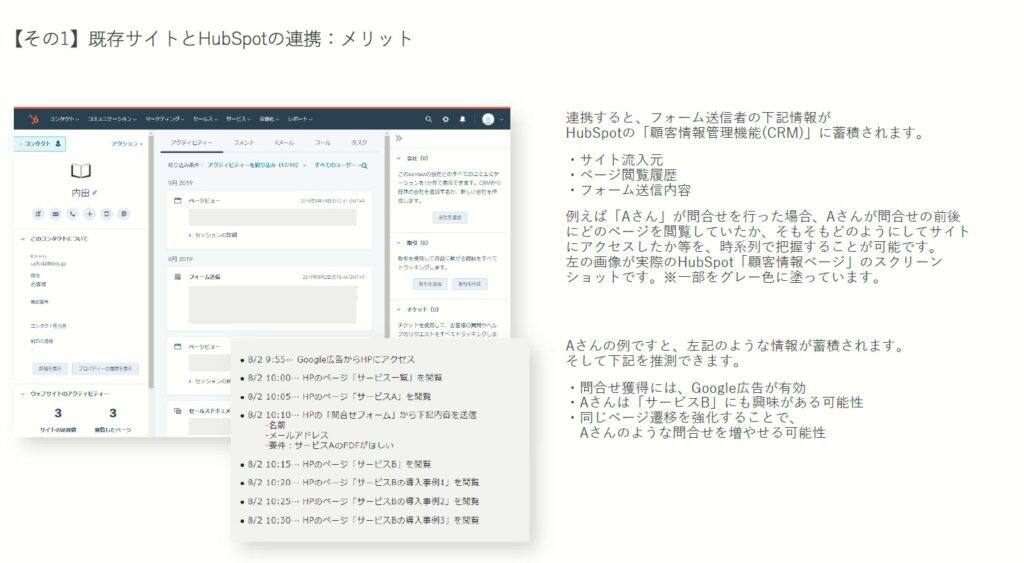Click the email round icon under 内田
1024x563 pixels.
[x=56, y=214]
